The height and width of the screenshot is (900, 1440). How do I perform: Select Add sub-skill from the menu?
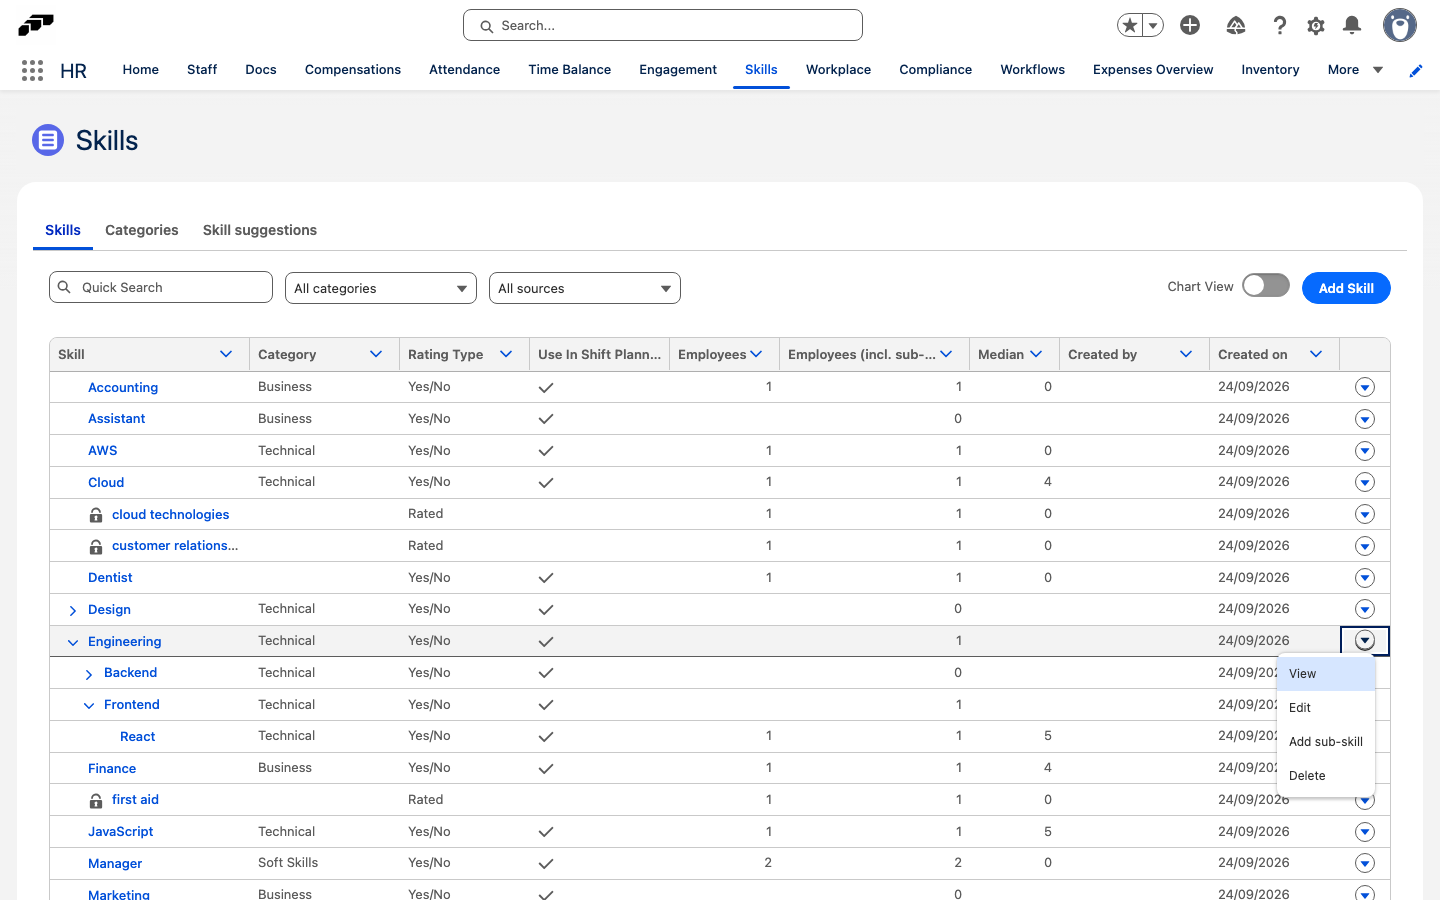tap(1326, 742)
